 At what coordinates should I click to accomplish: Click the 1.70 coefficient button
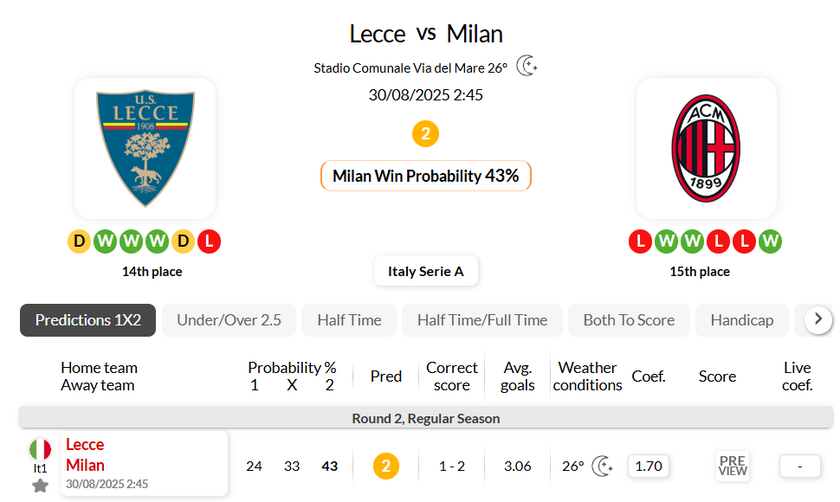tap(649, 465)
